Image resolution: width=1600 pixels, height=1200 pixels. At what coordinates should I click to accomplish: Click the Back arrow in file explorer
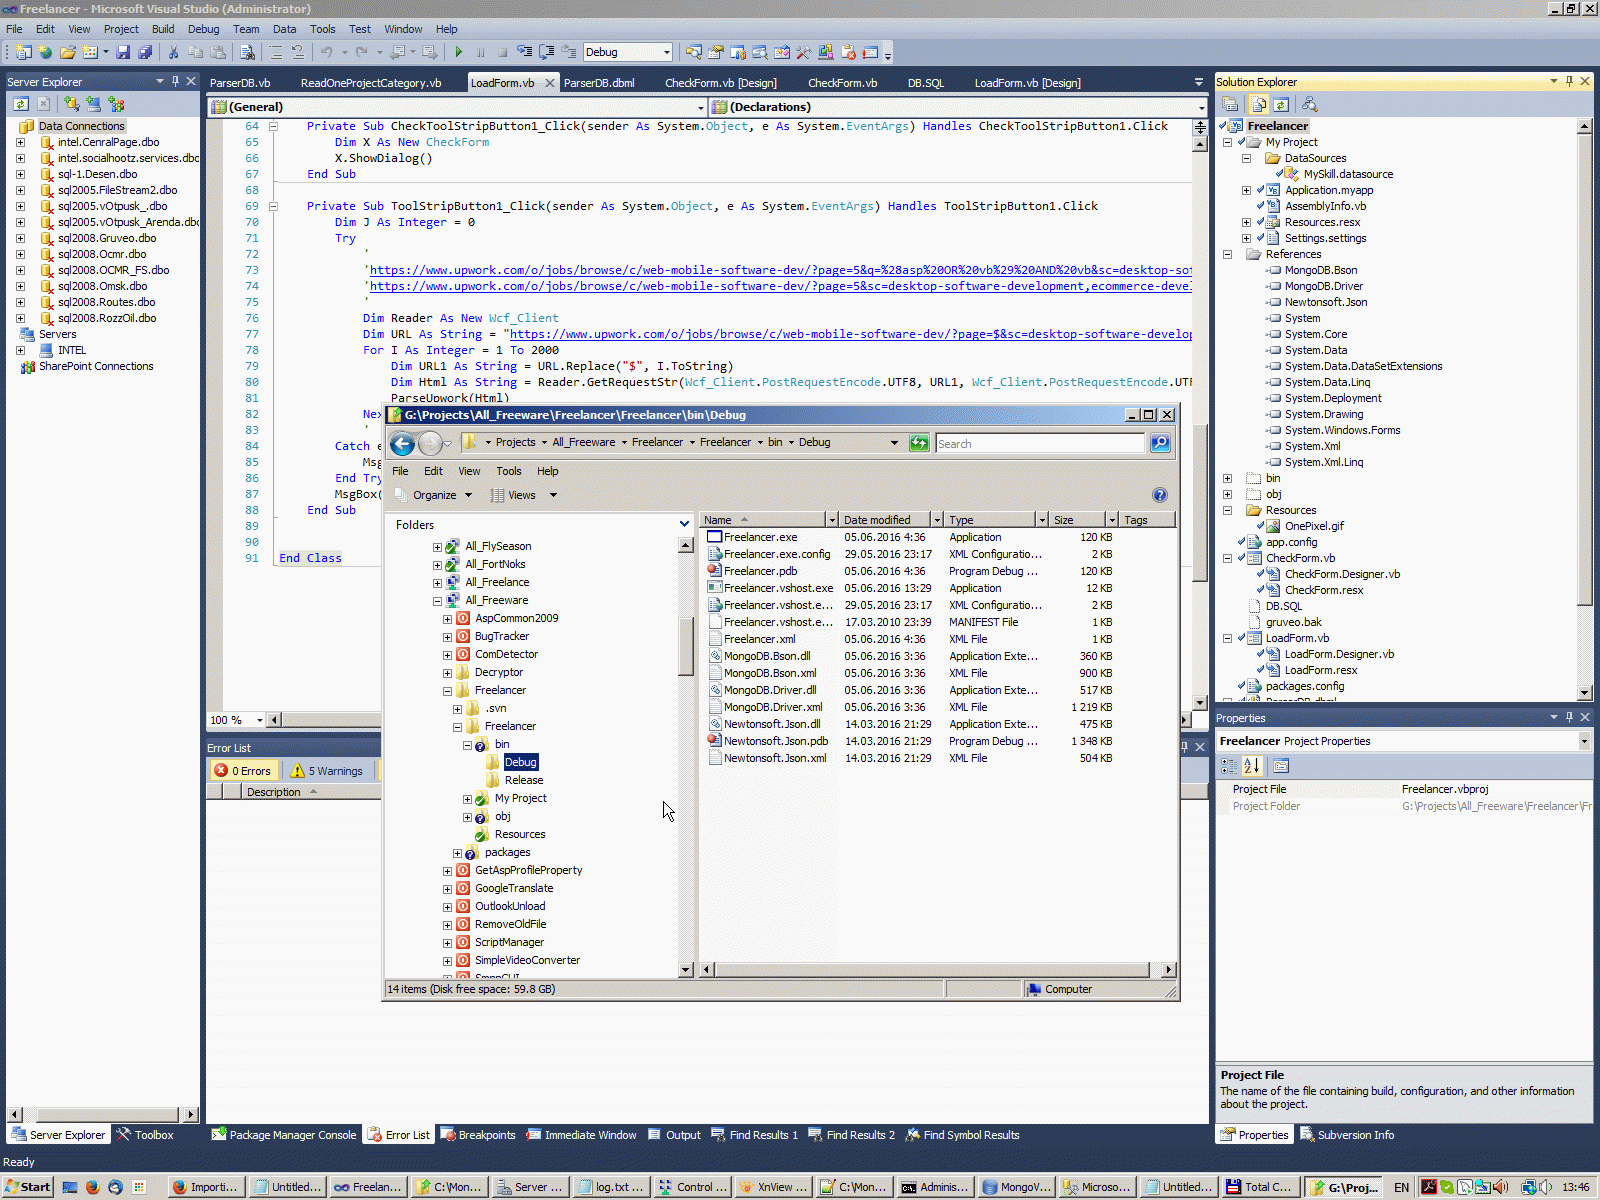pos(402,443)
